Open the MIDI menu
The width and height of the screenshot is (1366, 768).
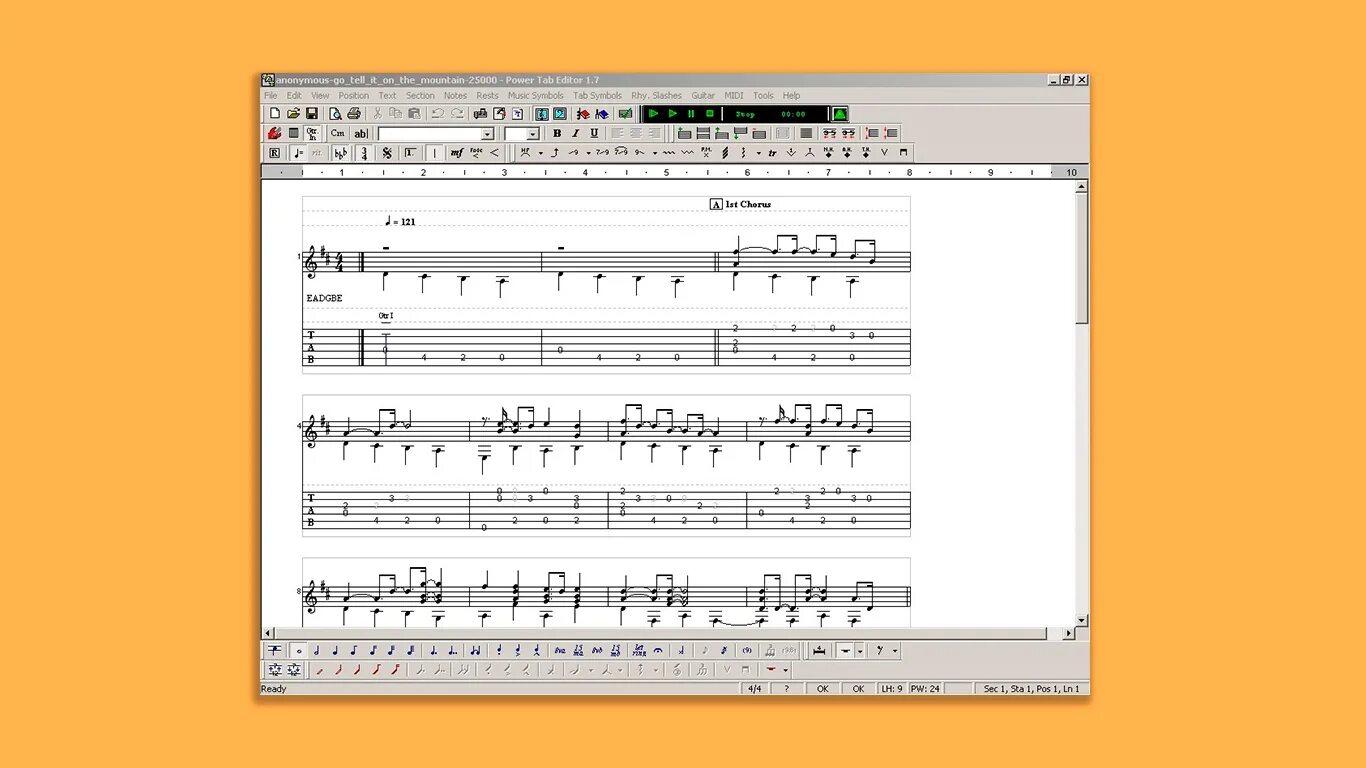click(734, 96)
